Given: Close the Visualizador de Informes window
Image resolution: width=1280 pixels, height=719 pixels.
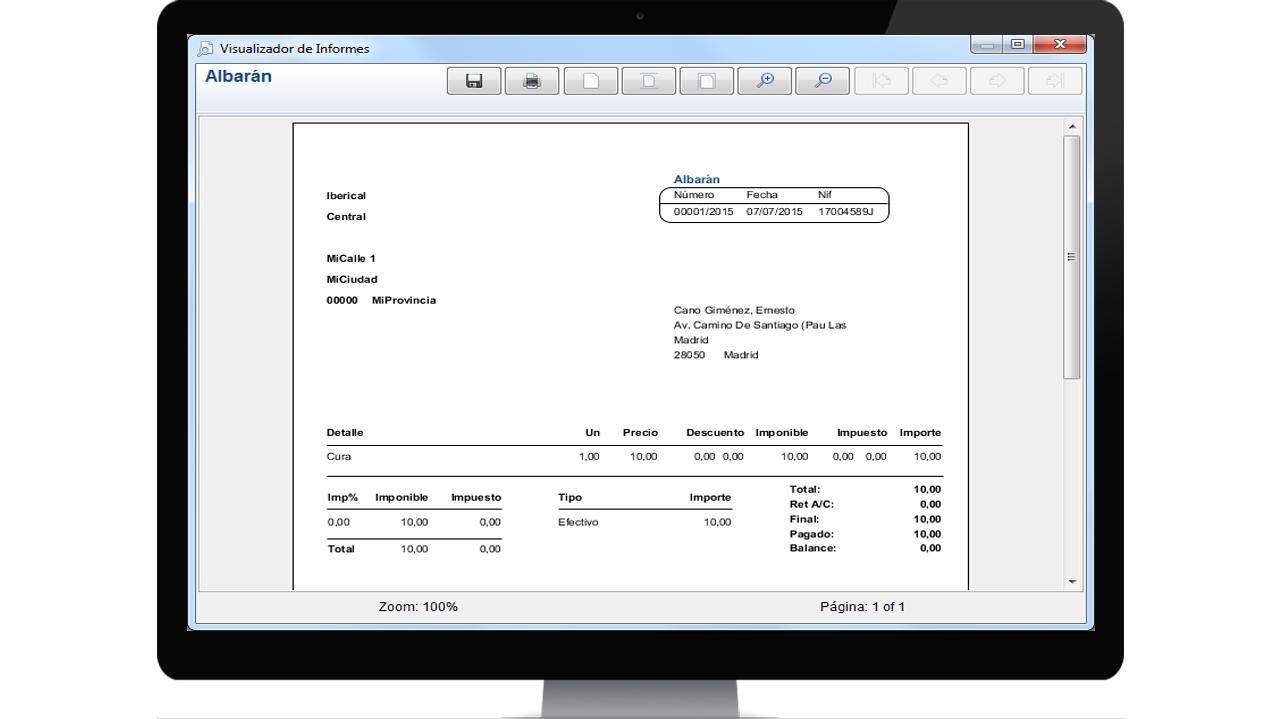Looking at the screenshot, I should click(x=1060, y=45).
